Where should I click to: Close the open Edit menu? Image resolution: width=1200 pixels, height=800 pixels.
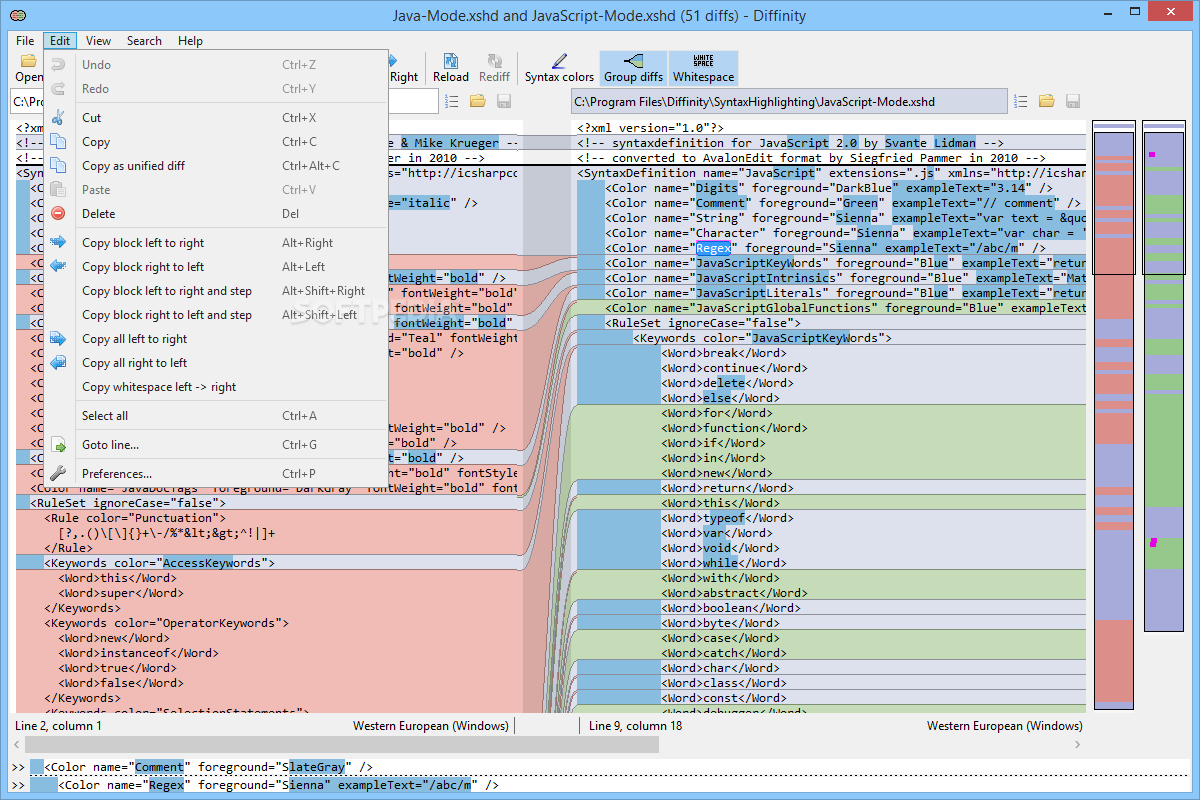pyautogui.click(x=60, y=41)
